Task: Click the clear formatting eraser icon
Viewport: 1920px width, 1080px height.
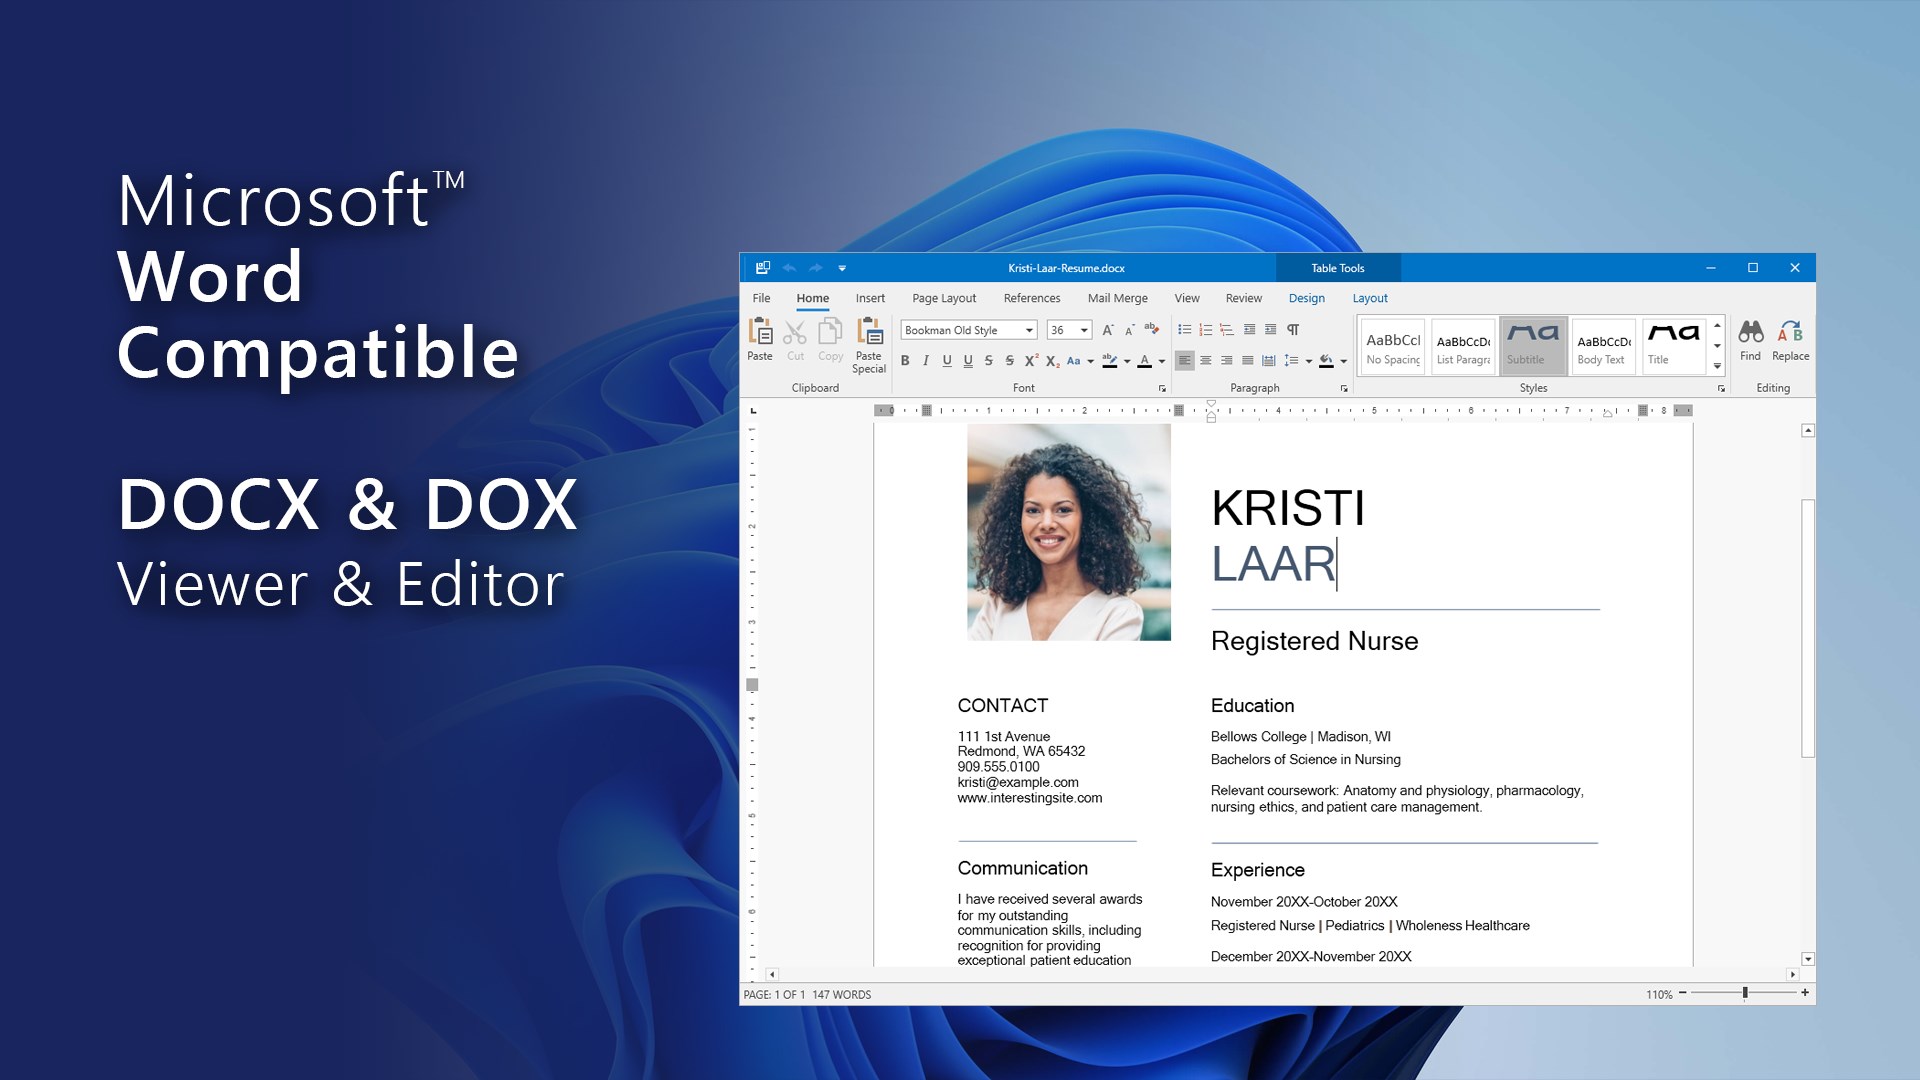Action: (x=1151, y=329)
